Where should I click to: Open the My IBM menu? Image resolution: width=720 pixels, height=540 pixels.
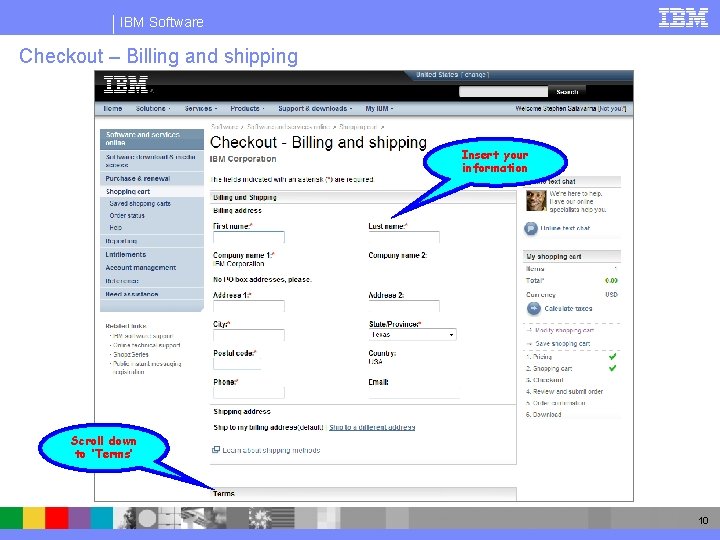[379, 108]
